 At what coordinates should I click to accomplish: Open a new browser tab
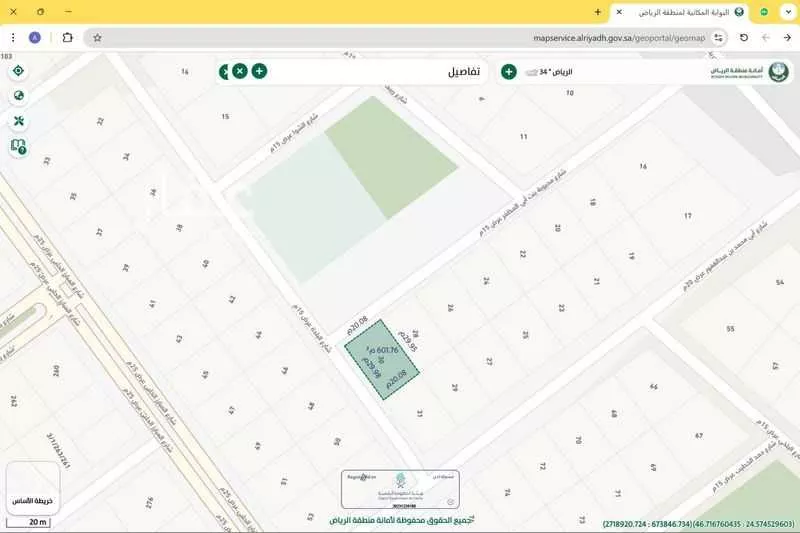tap(598, 12)
